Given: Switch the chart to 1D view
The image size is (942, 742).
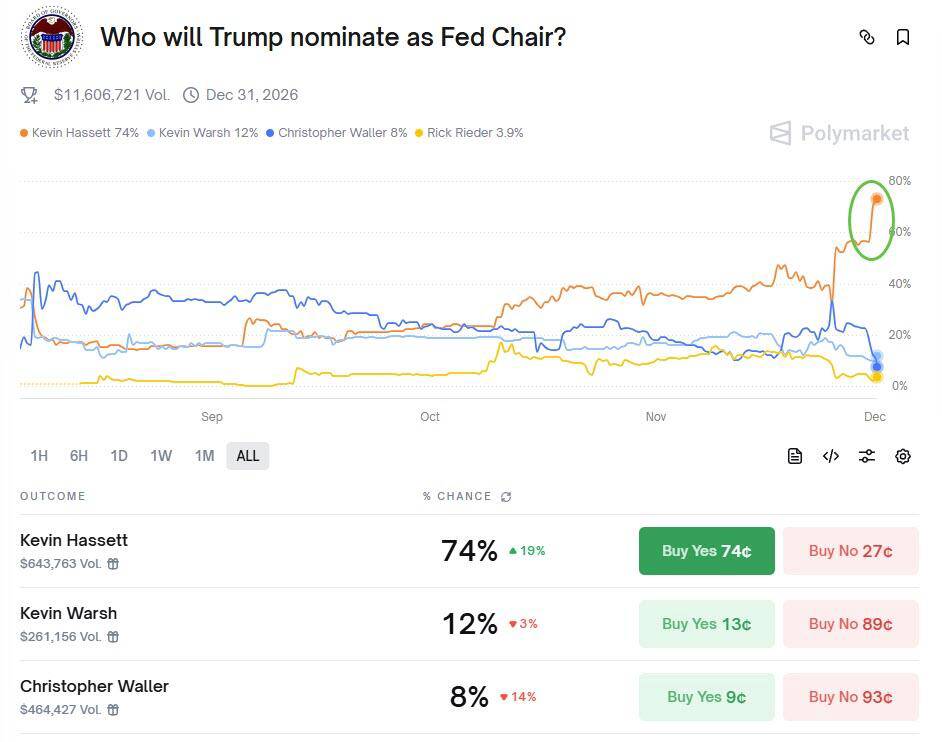Looking at the screenshot, I should (119, 455).
